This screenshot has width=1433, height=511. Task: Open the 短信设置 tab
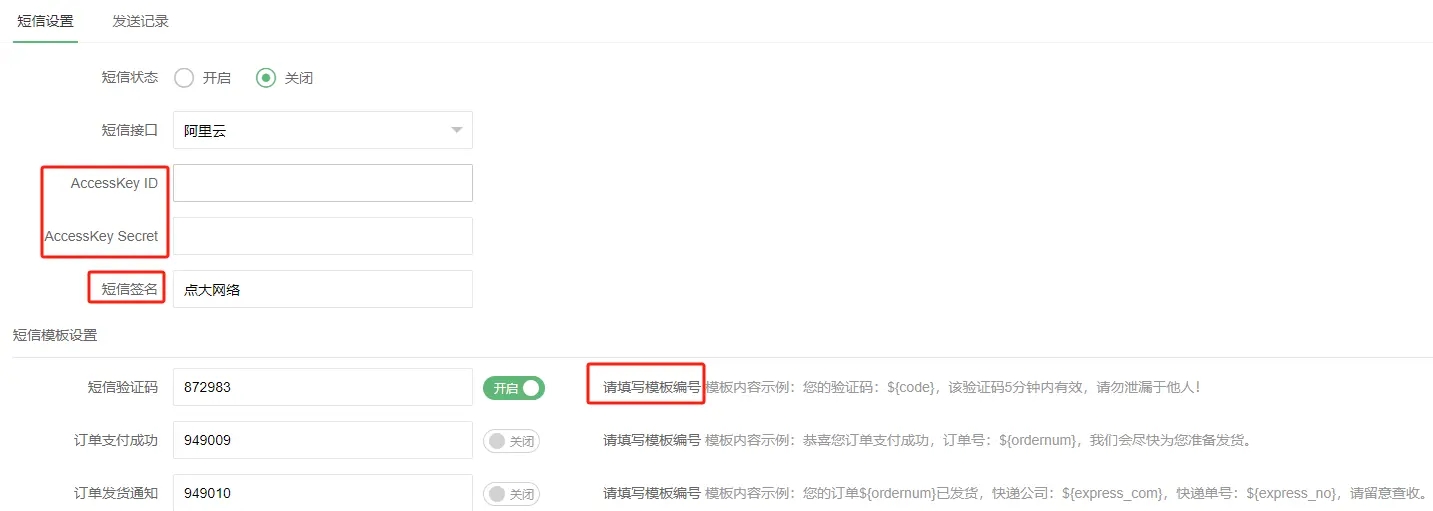pyautogui.click(x=45, y=21)
